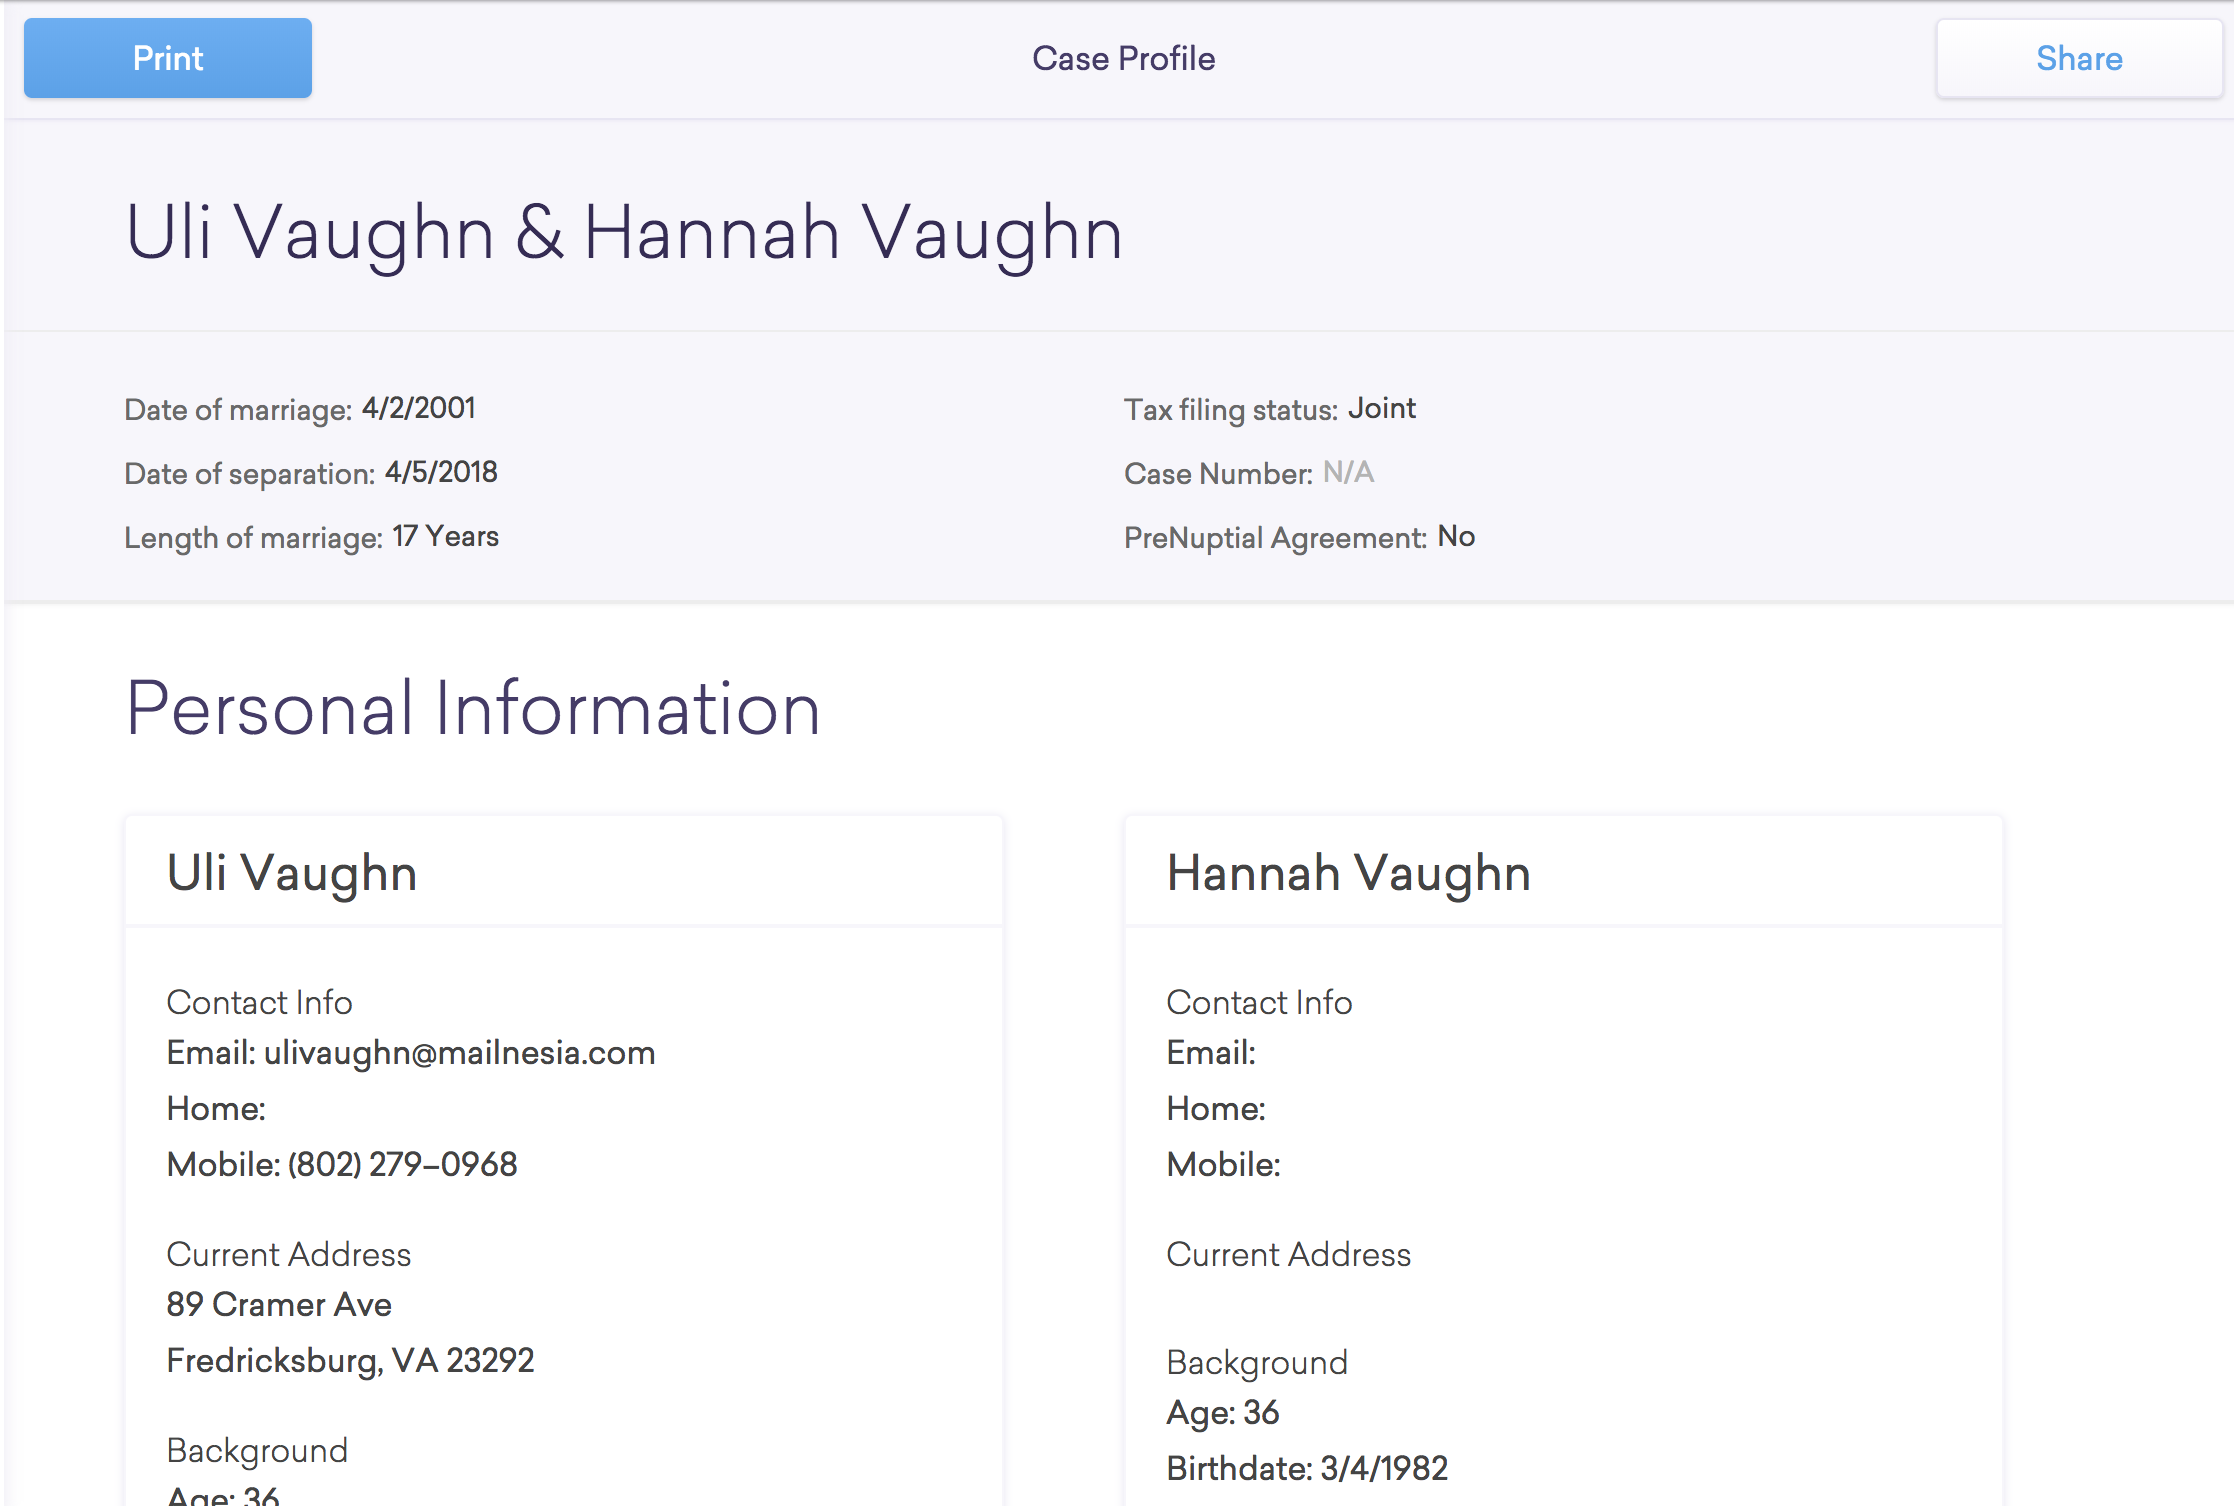
Task: Click the Length of marriage label
Action: [253, 538]
